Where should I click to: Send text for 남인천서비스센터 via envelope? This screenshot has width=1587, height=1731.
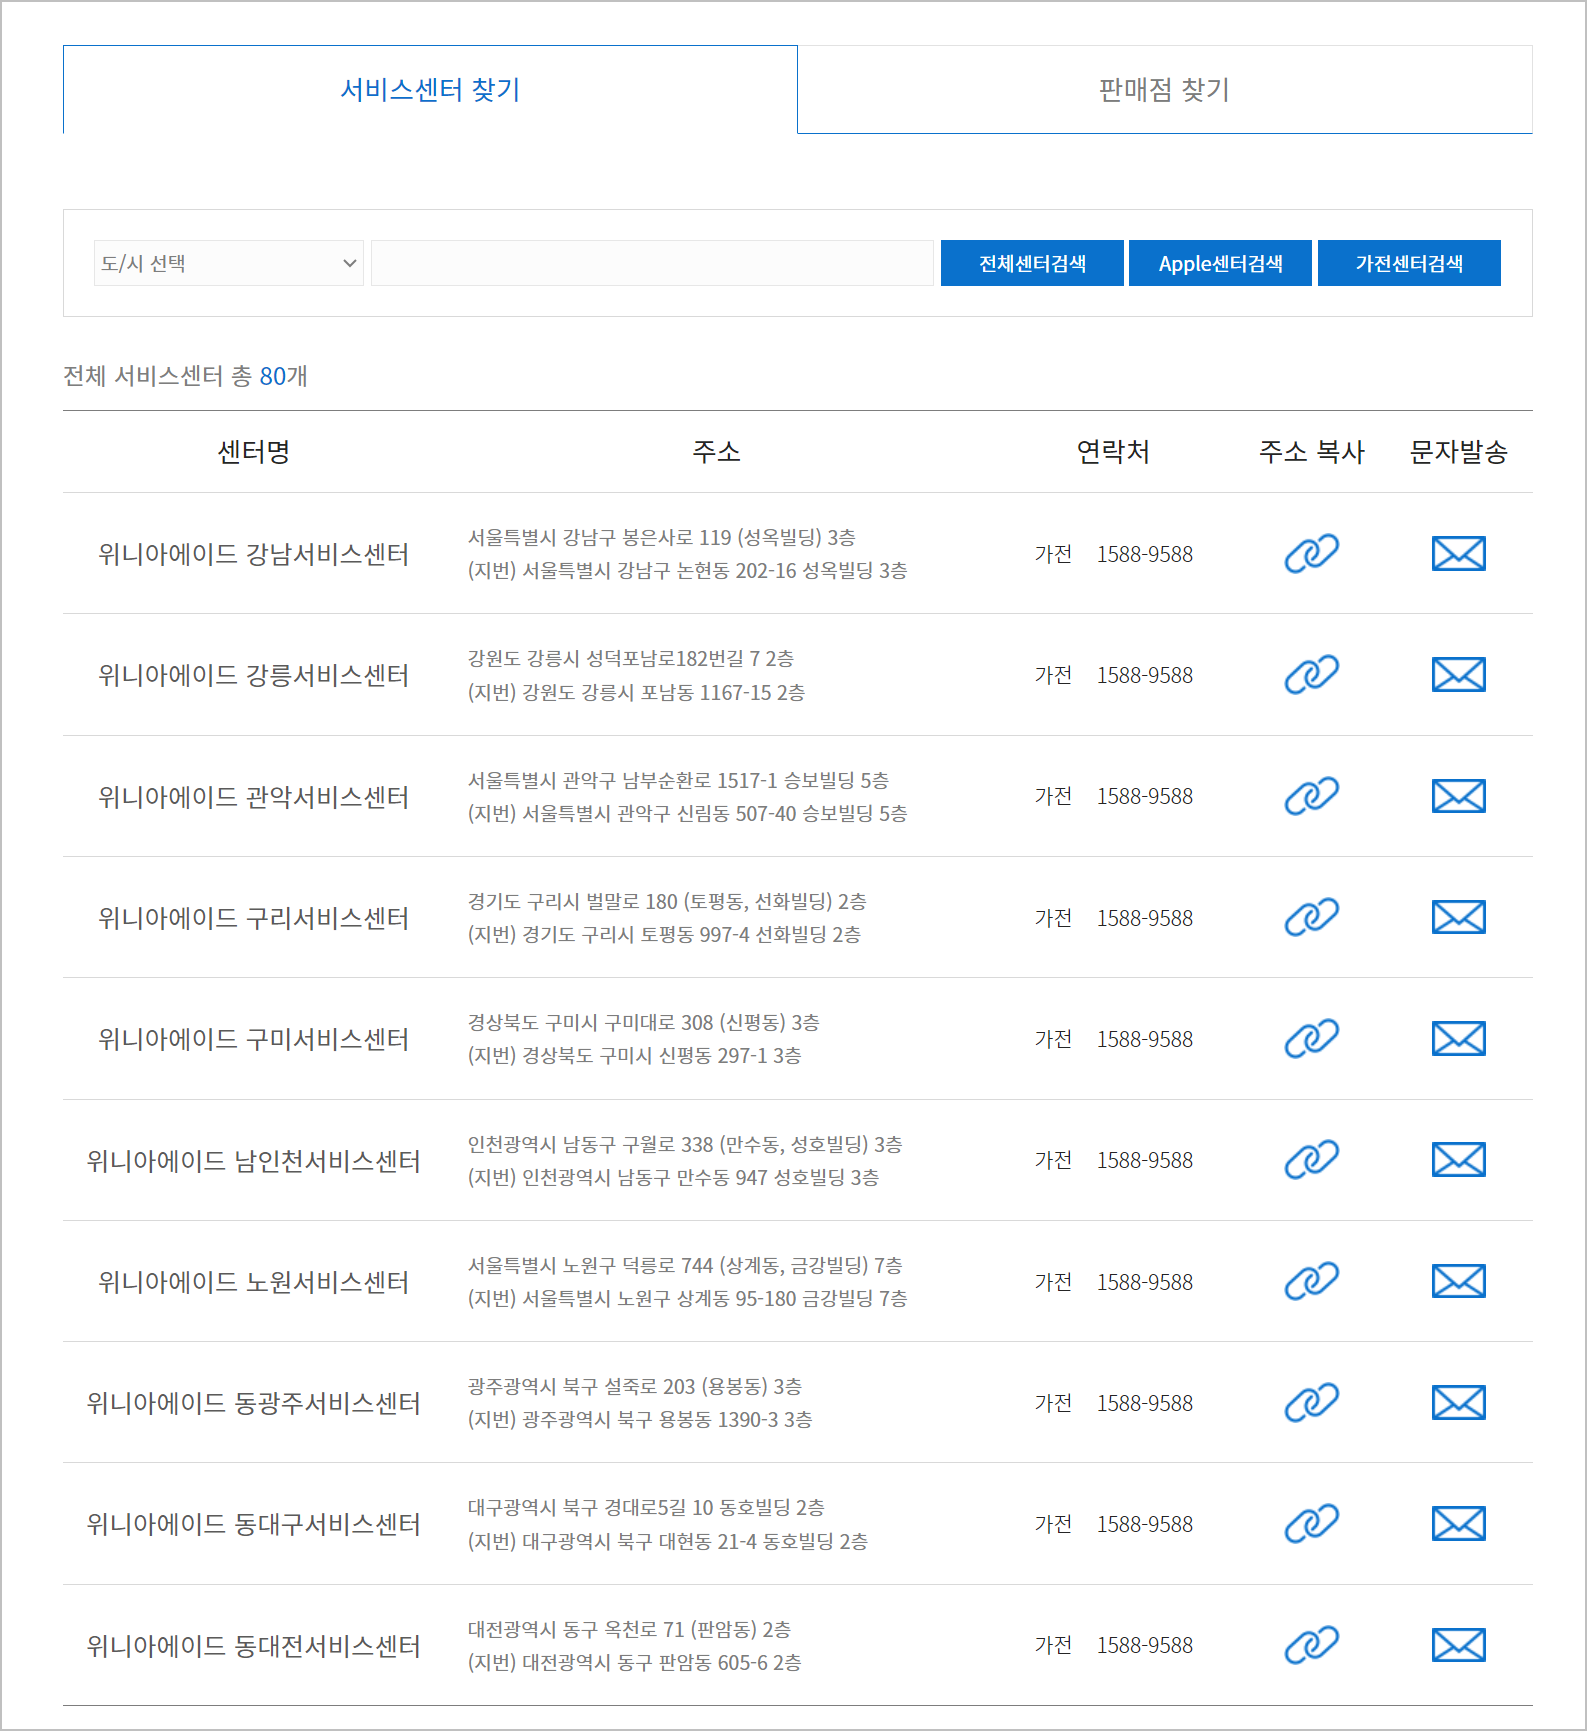pos(1458,1160)
